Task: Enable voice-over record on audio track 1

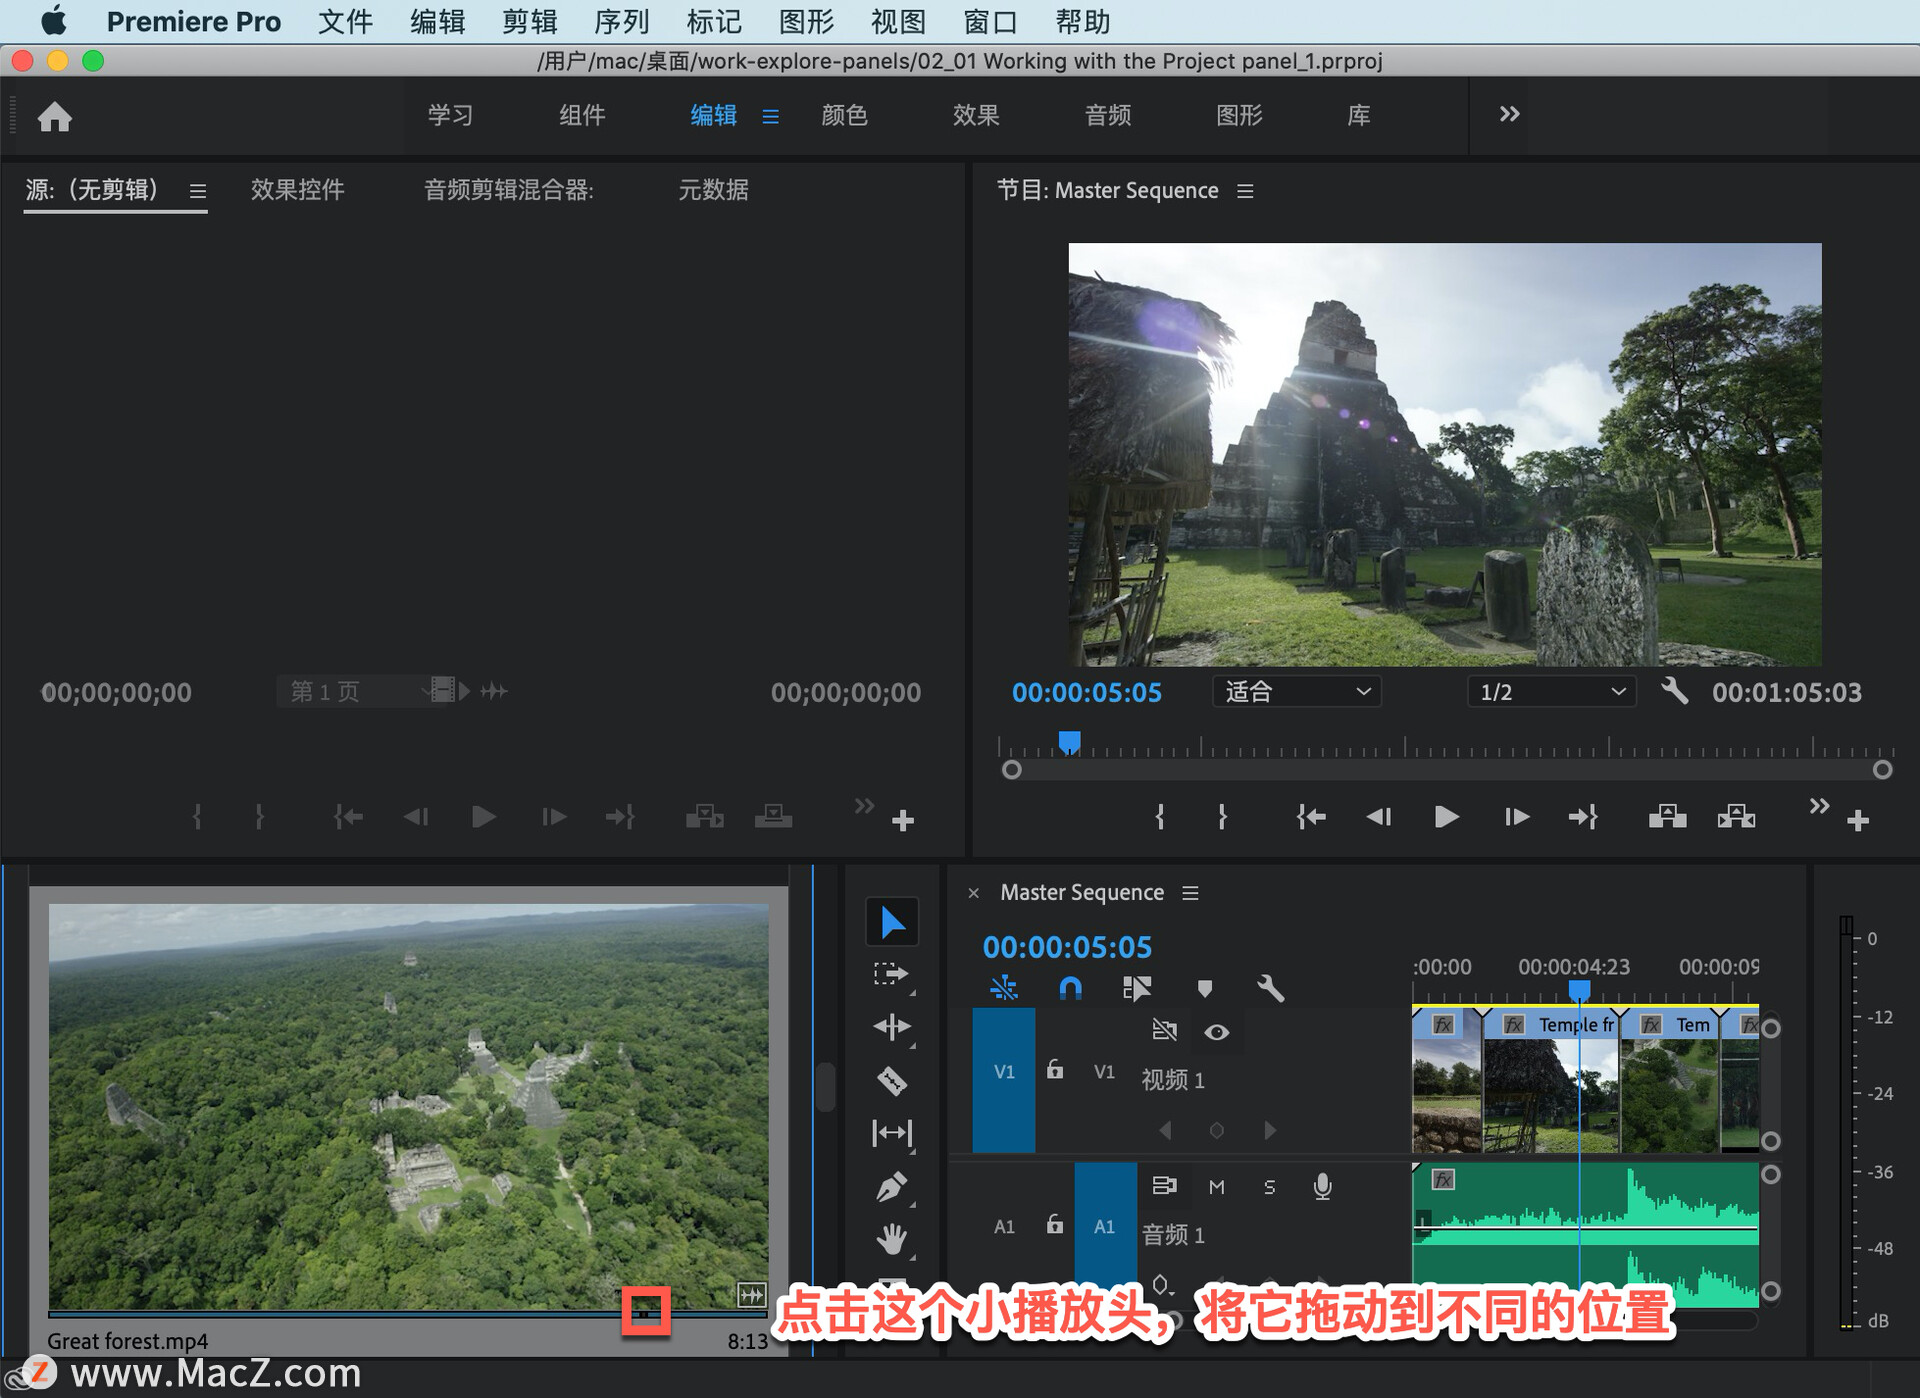Action: point(1322,1186)
